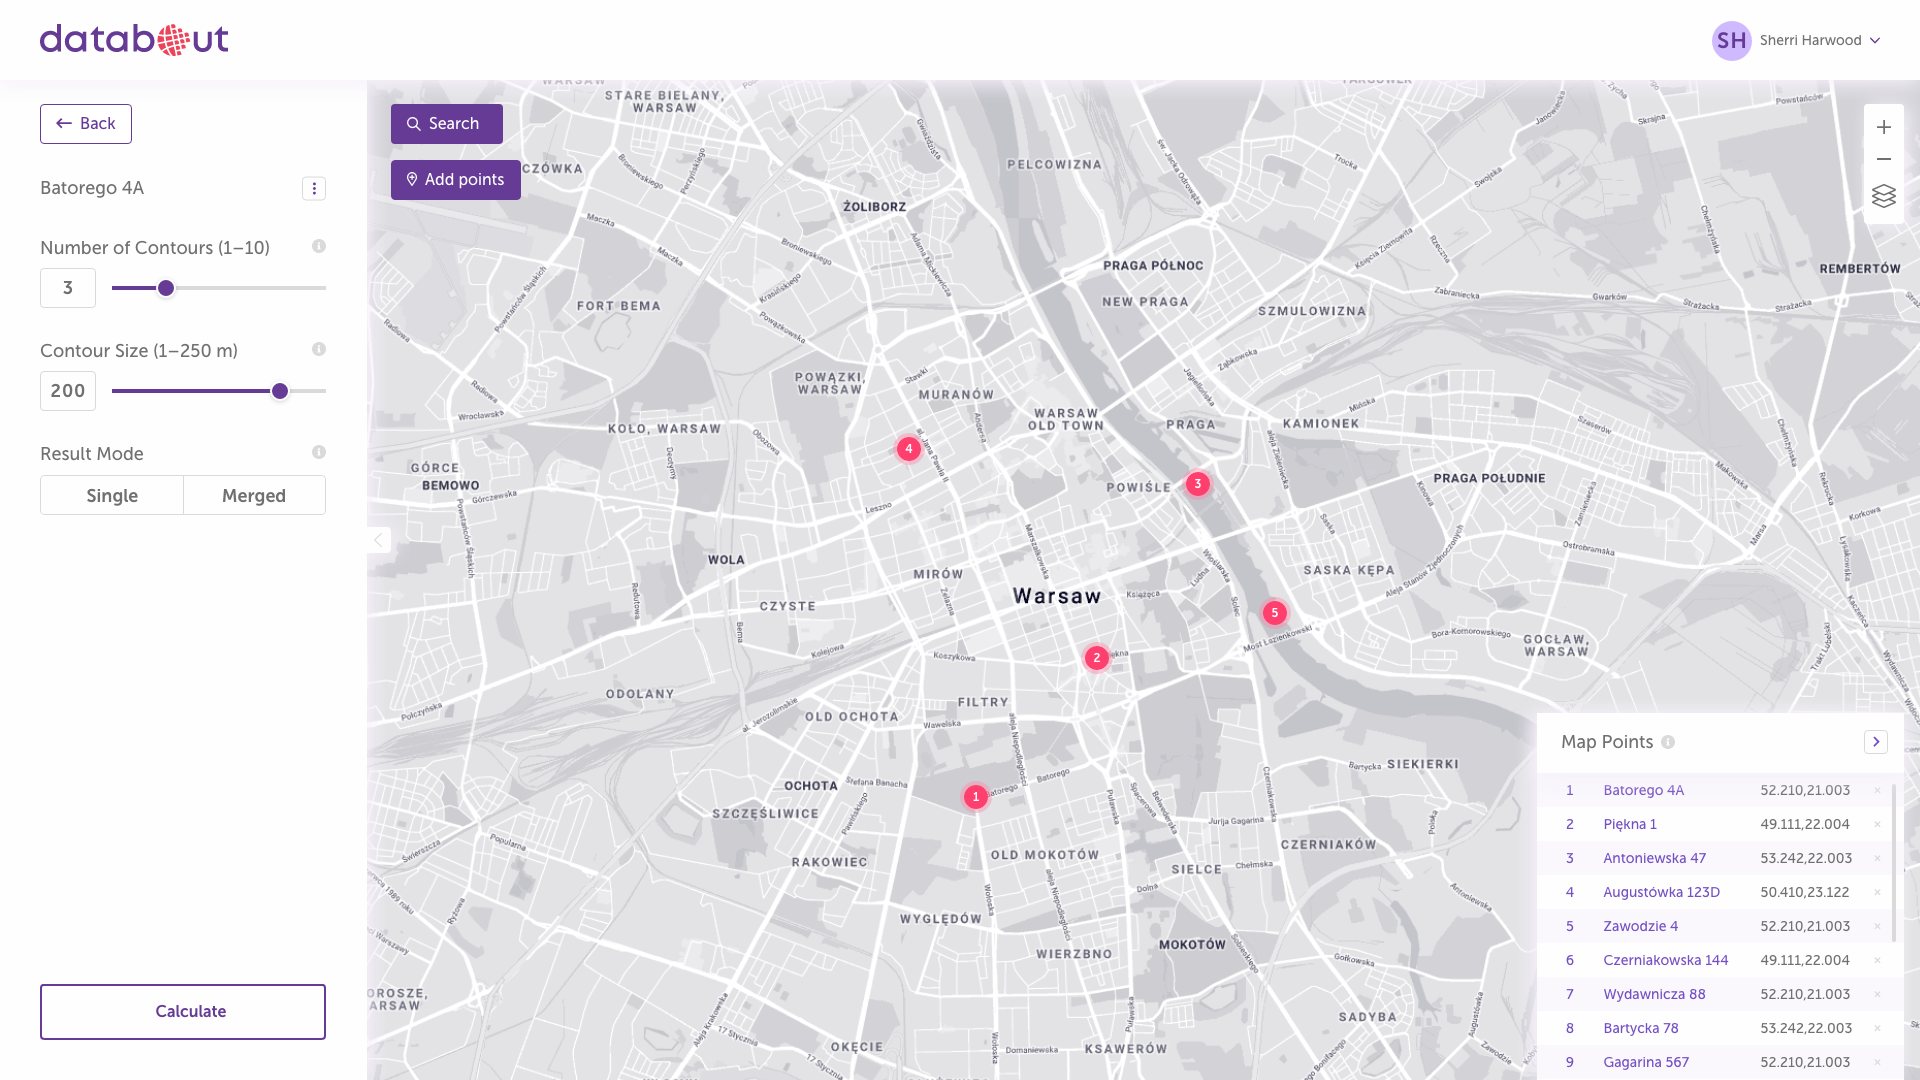This screenshot has height=1080, width=1920.
Task: Open the Search panel on the map
Action: pos(446,123)
